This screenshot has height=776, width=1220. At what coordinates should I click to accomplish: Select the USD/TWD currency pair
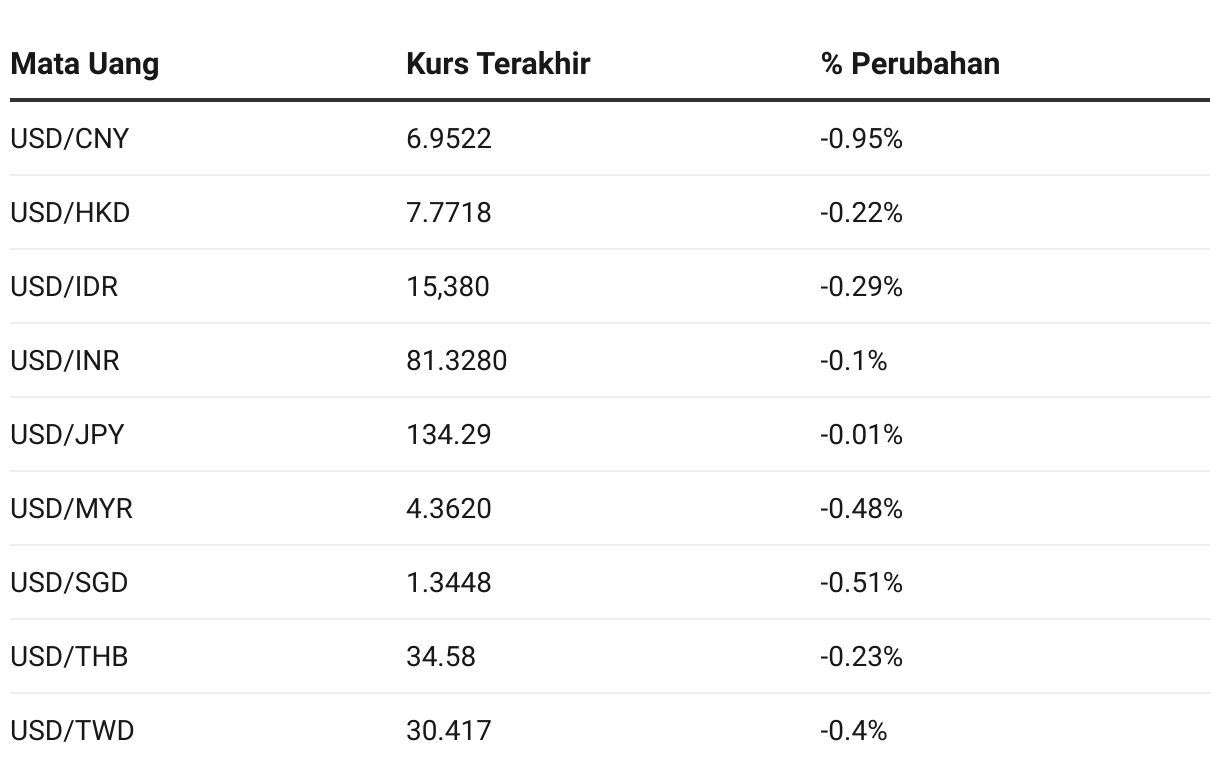72,730
